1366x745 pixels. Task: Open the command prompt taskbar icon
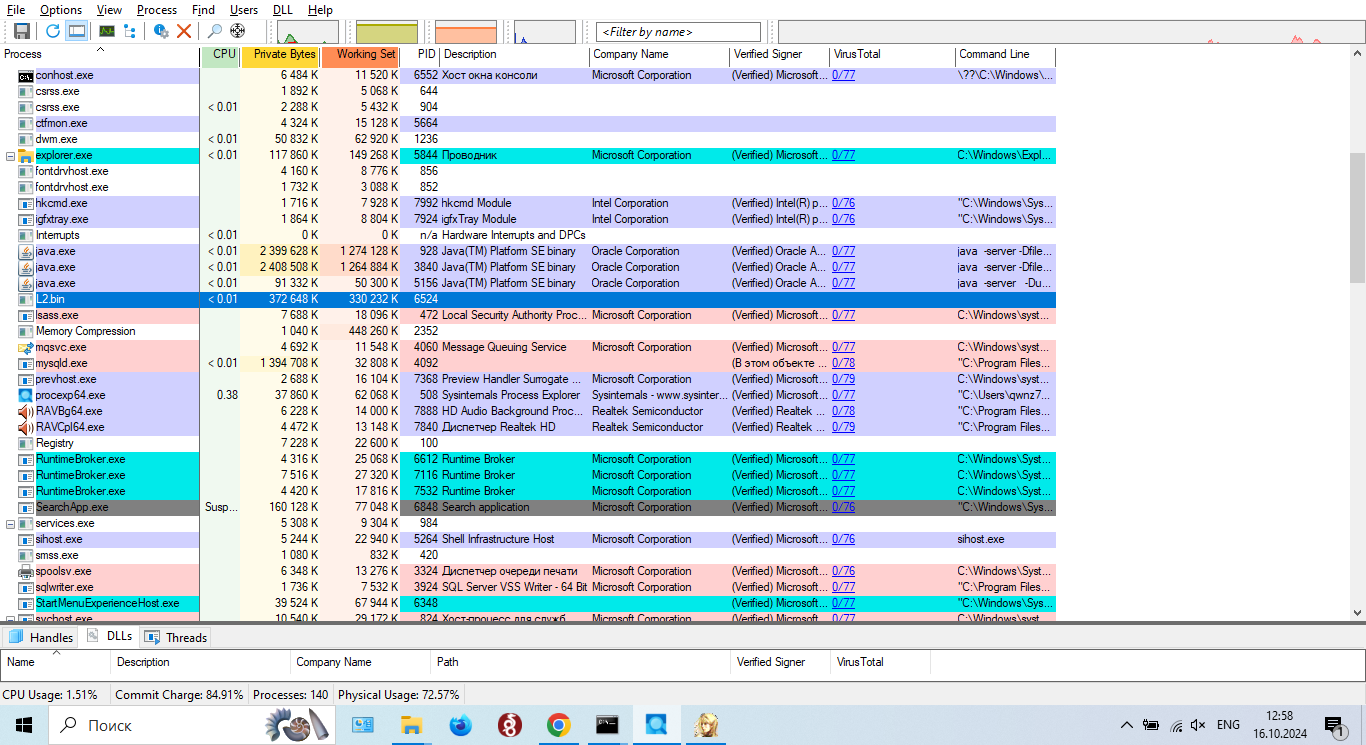607,725
